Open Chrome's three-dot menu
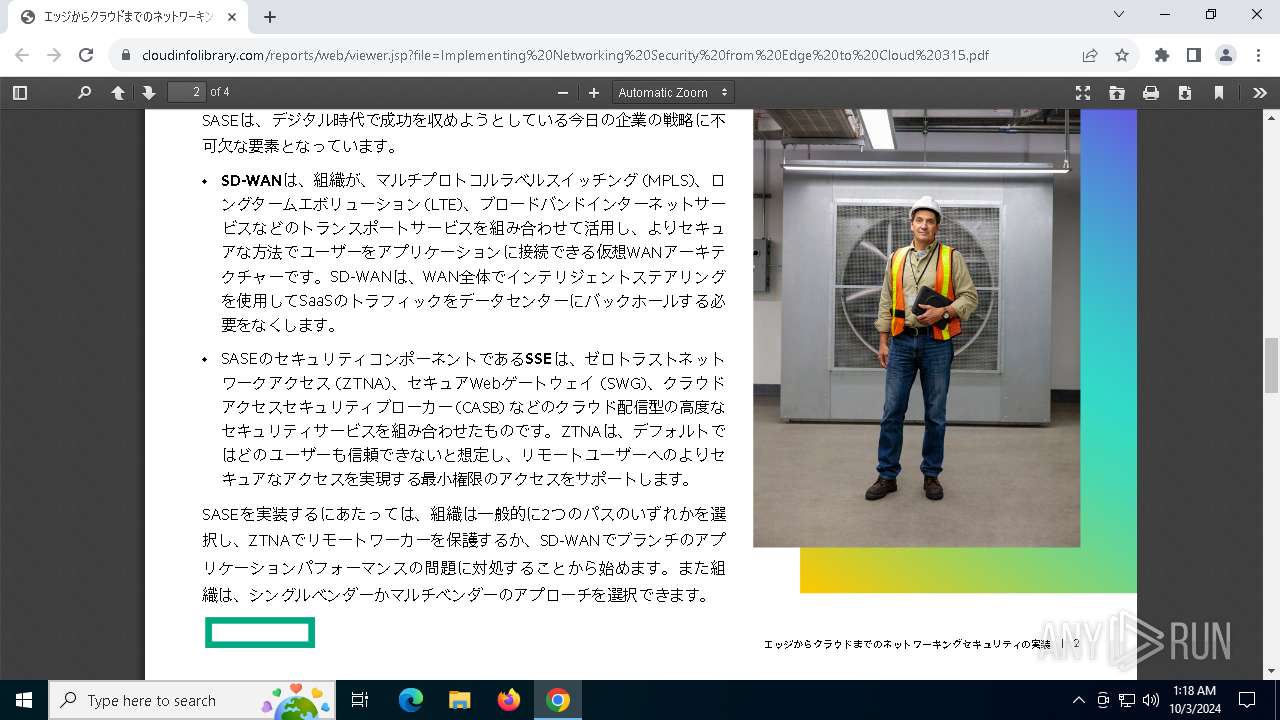The width and height of the screenshot is (1280, 720). click(x=1258, y=55)
